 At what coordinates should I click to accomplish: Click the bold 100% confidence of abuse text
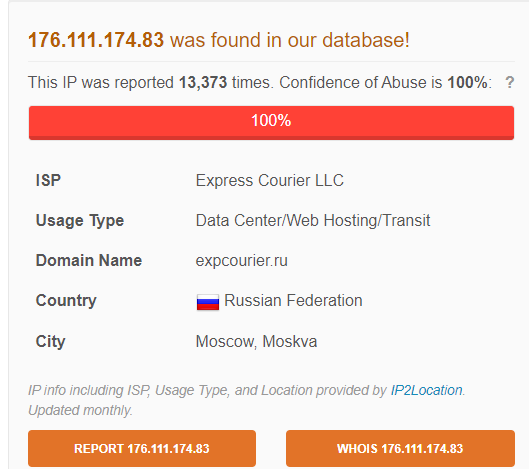(467, 82)
